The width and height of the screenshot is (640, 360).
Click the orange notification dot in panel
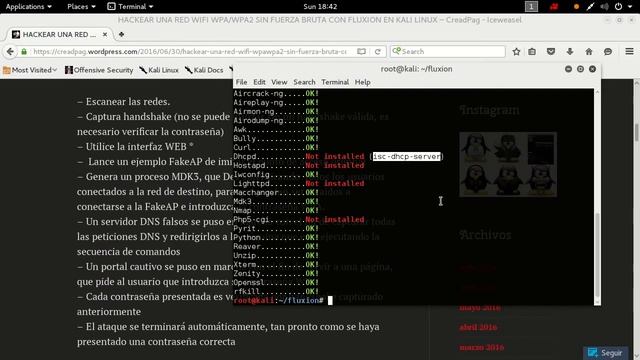point(576,7)
